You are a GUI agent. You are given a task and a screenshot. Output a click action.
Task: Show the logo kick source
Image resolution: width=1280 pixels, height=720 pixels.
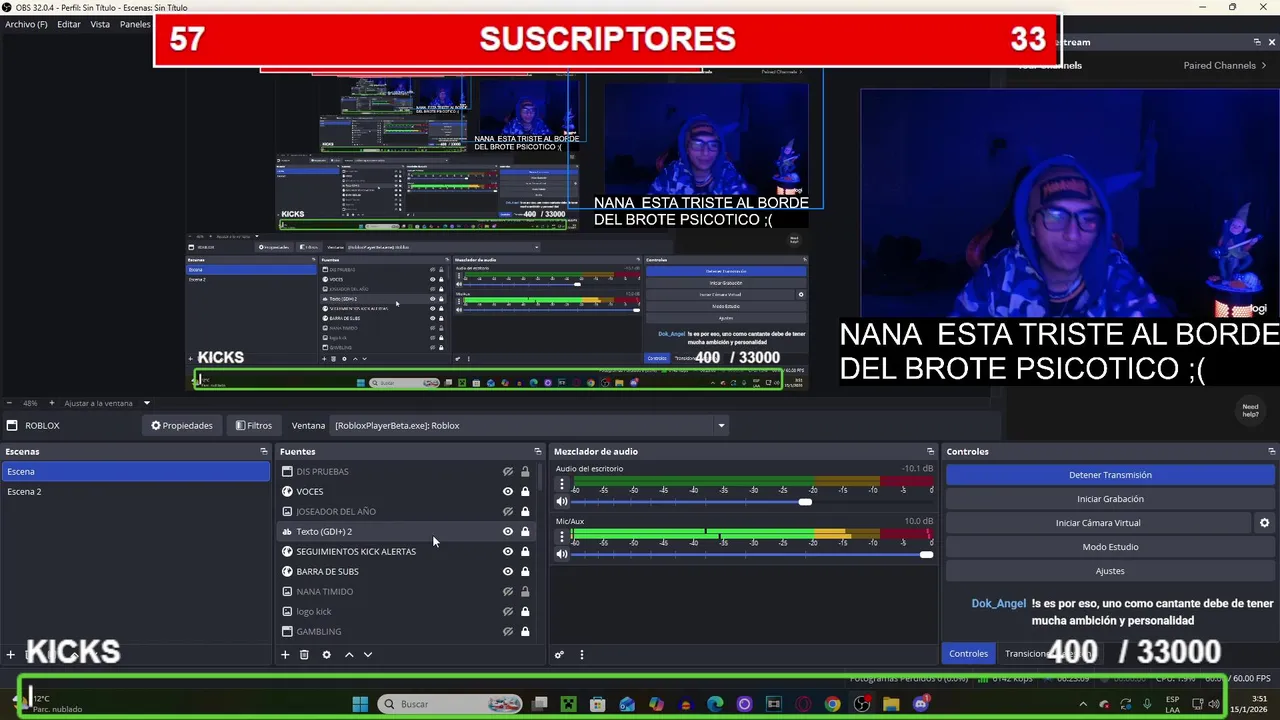tap(508, 612)
